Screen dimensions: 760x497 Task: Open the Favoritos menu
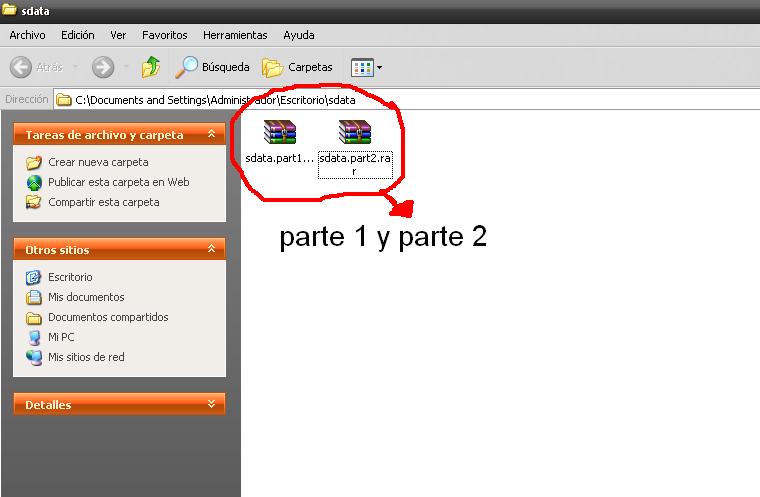click(164, 35)
